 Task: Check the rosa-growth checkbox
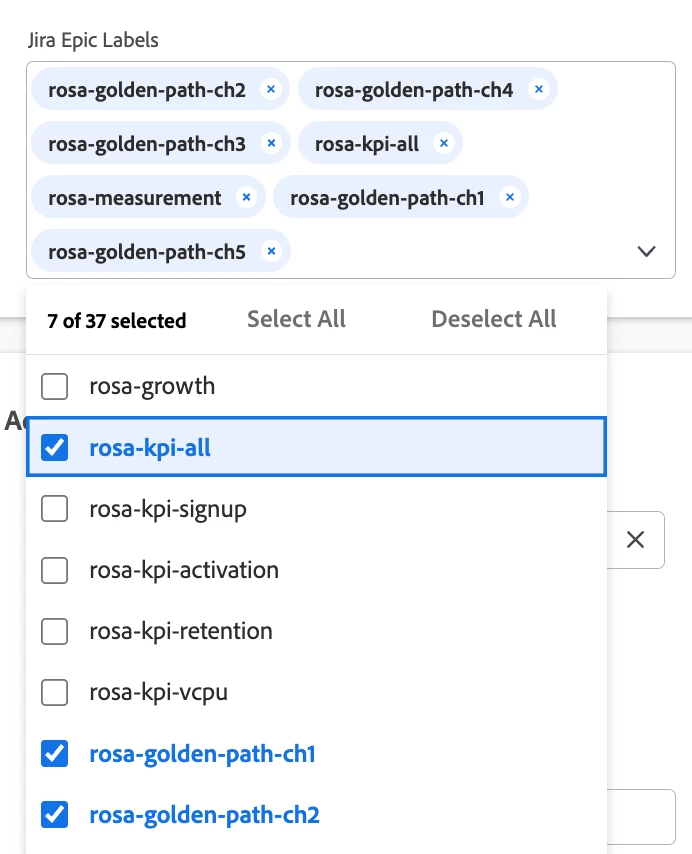55,386
